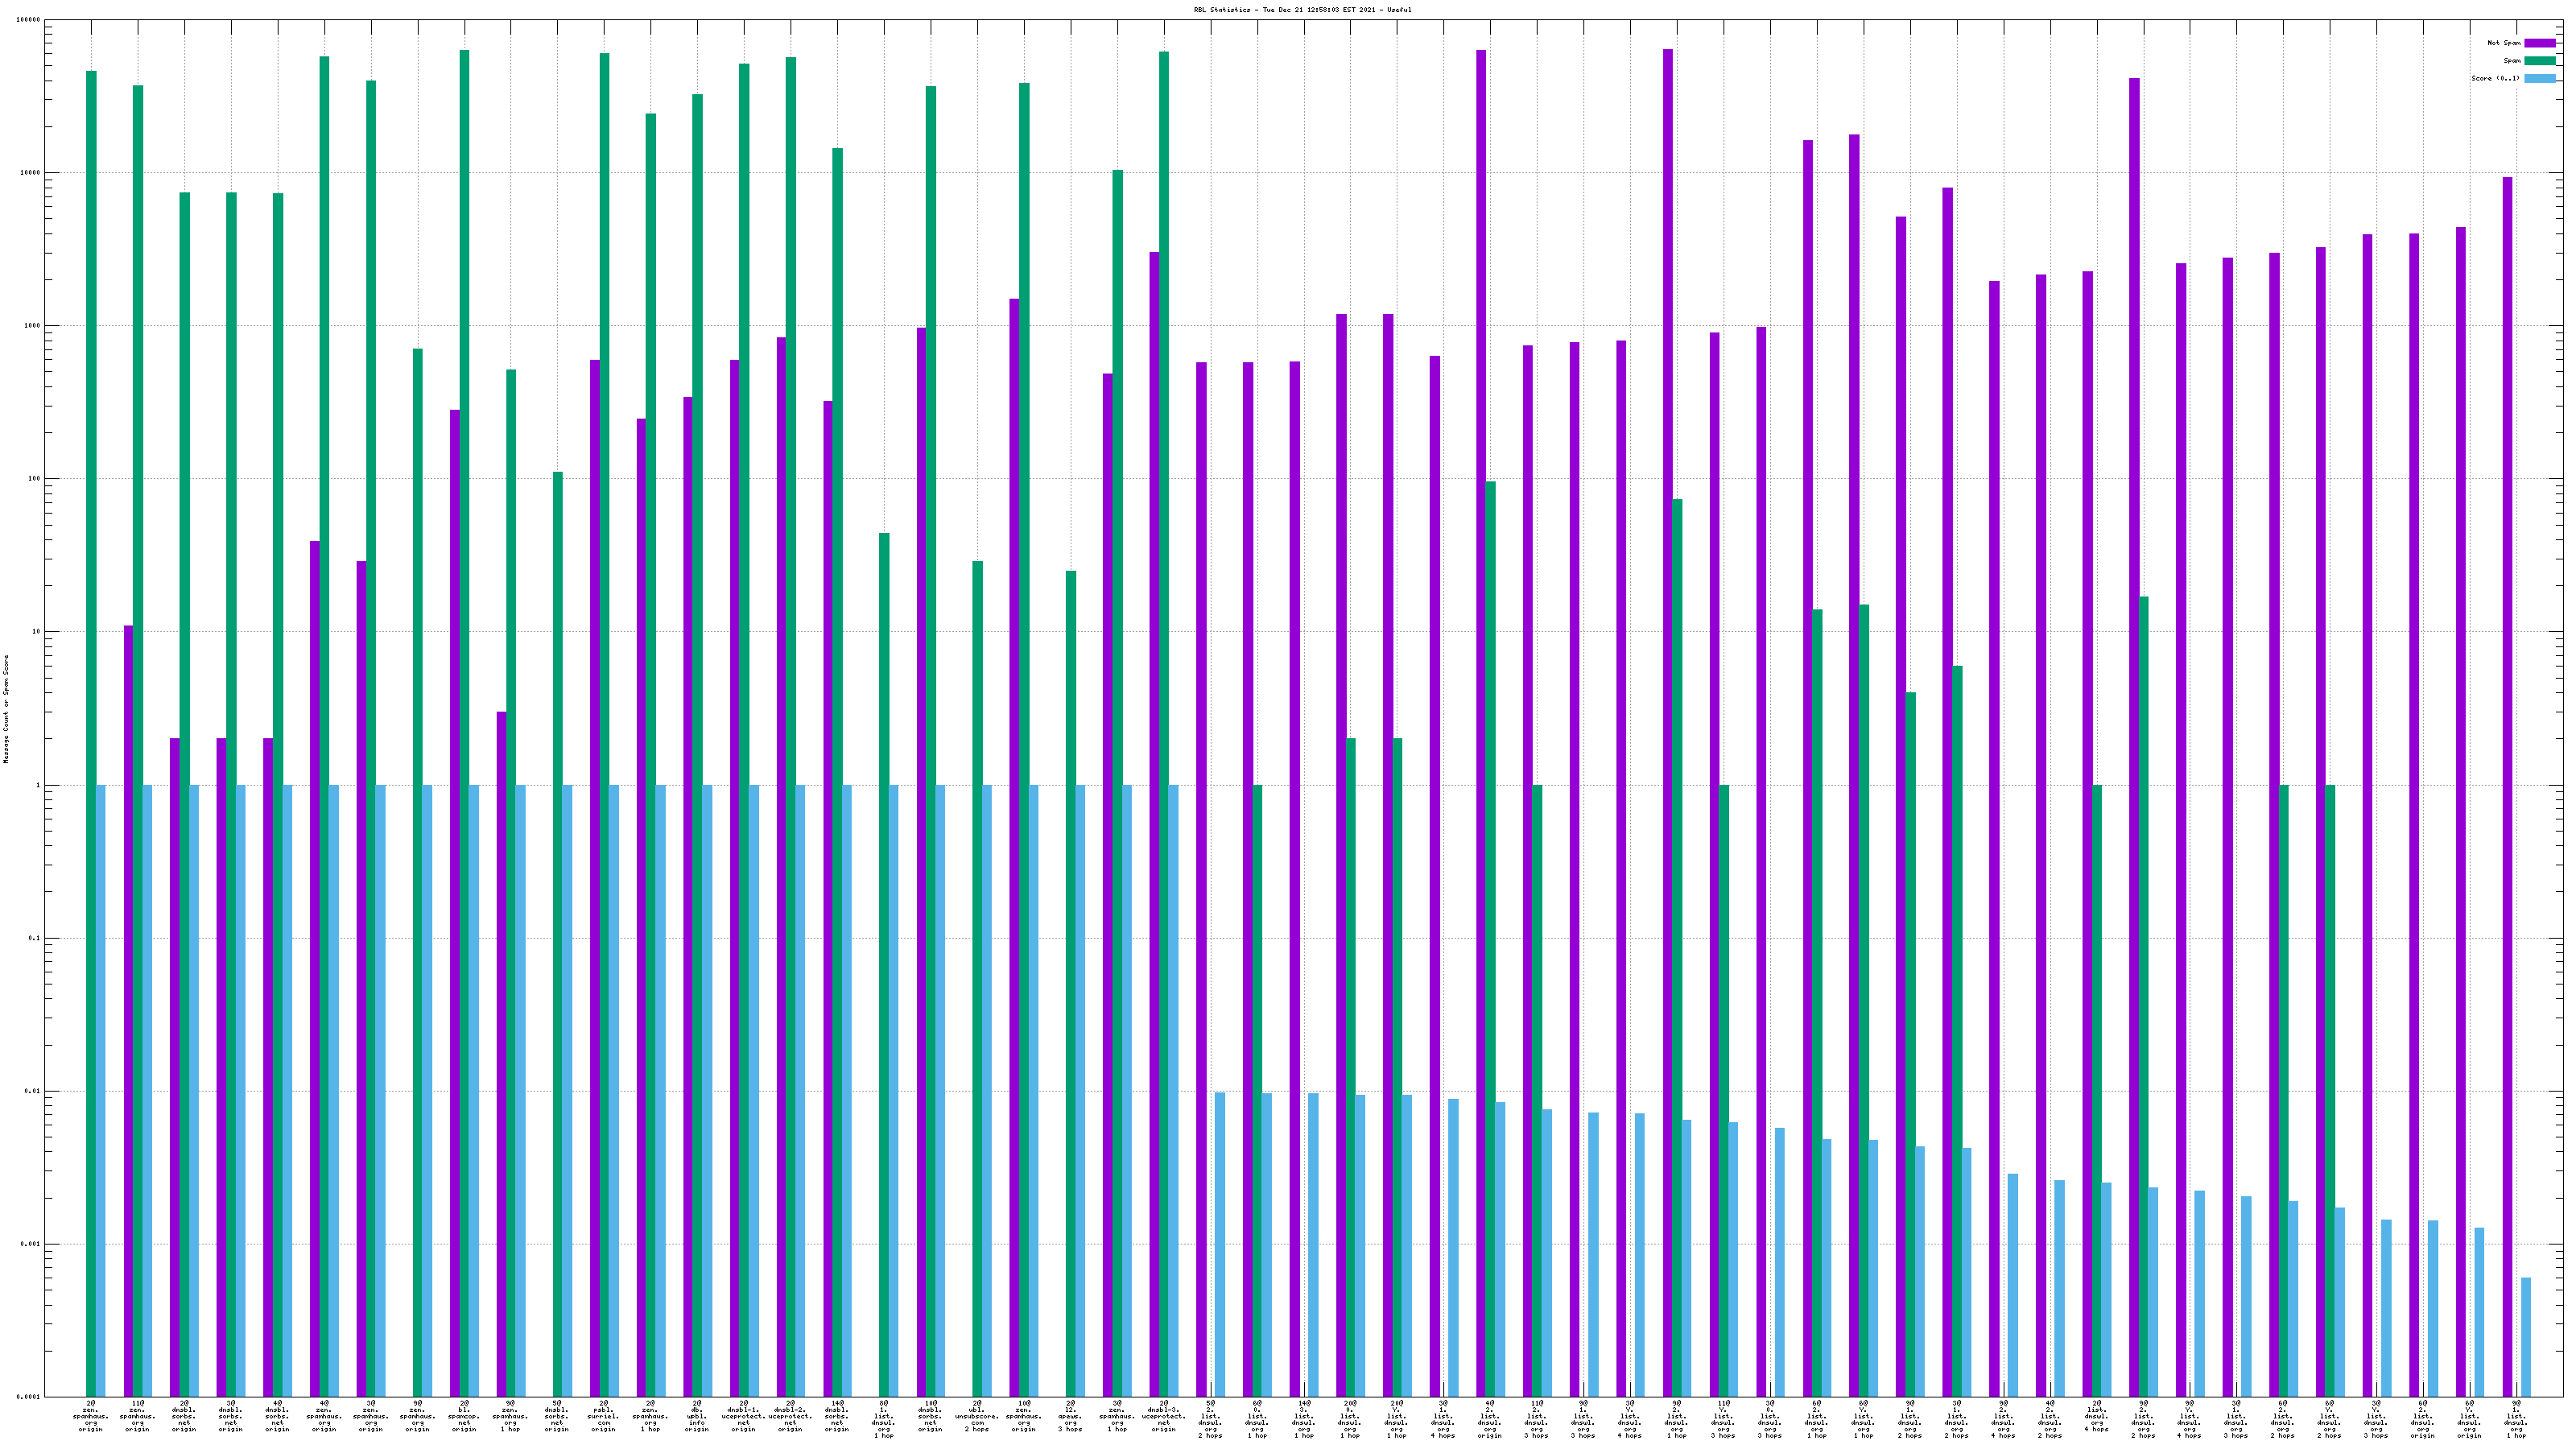This screenshot has height=1449, width=2576.
Task: Click the 12.apews.org 3 hops label
Action: [x=1070, y=1416]
